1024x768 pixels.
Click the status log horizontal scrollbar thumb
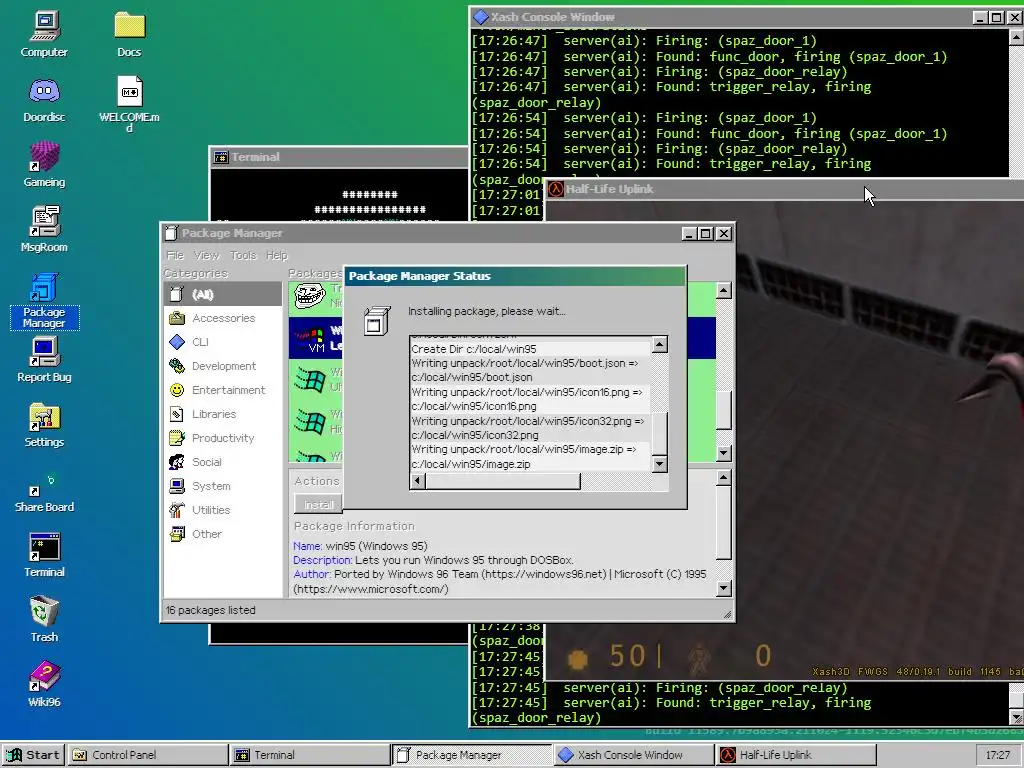(502, 481)
